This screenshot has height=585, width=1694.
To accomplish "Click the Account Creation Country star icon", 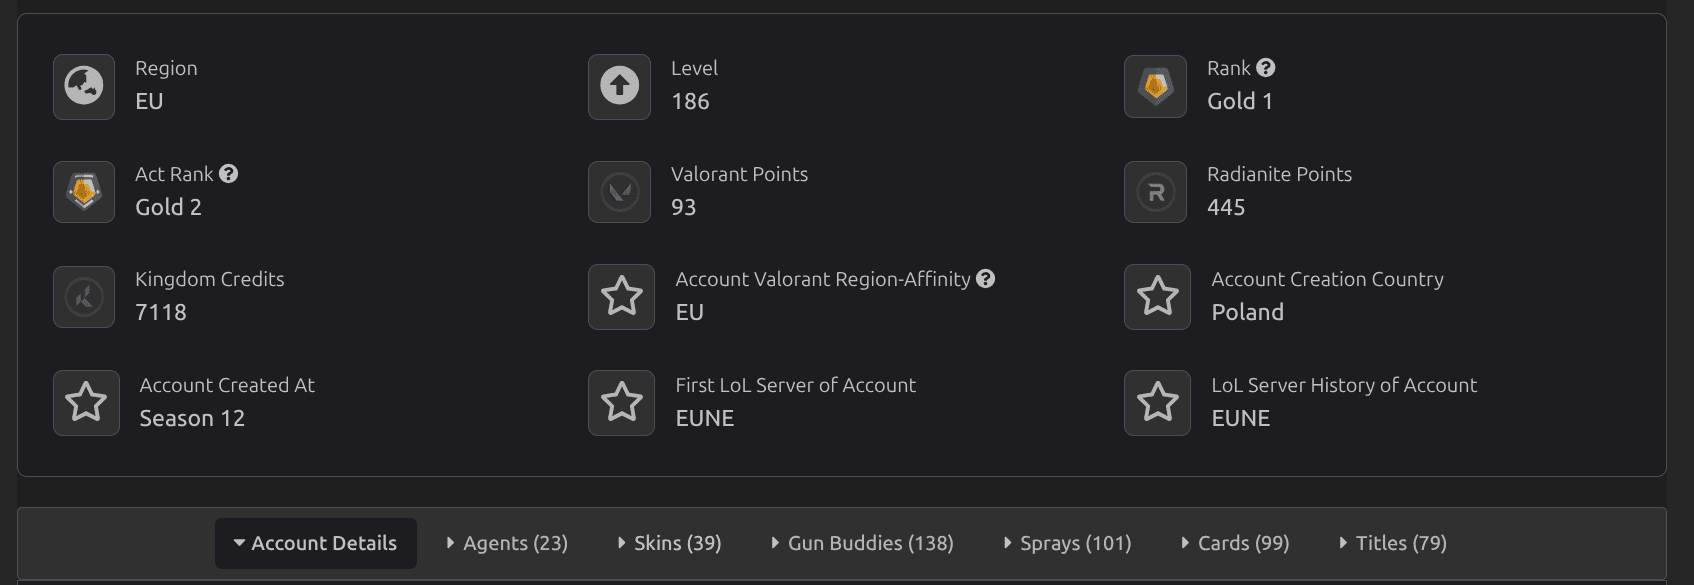I will 1158,297.
